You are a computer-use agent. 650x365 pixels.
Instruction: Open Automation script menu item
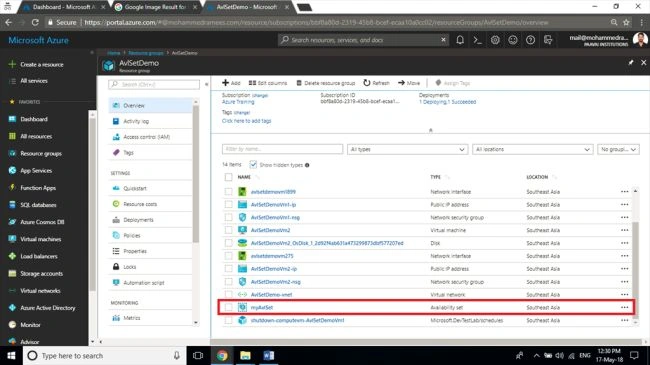pos(151,282)
